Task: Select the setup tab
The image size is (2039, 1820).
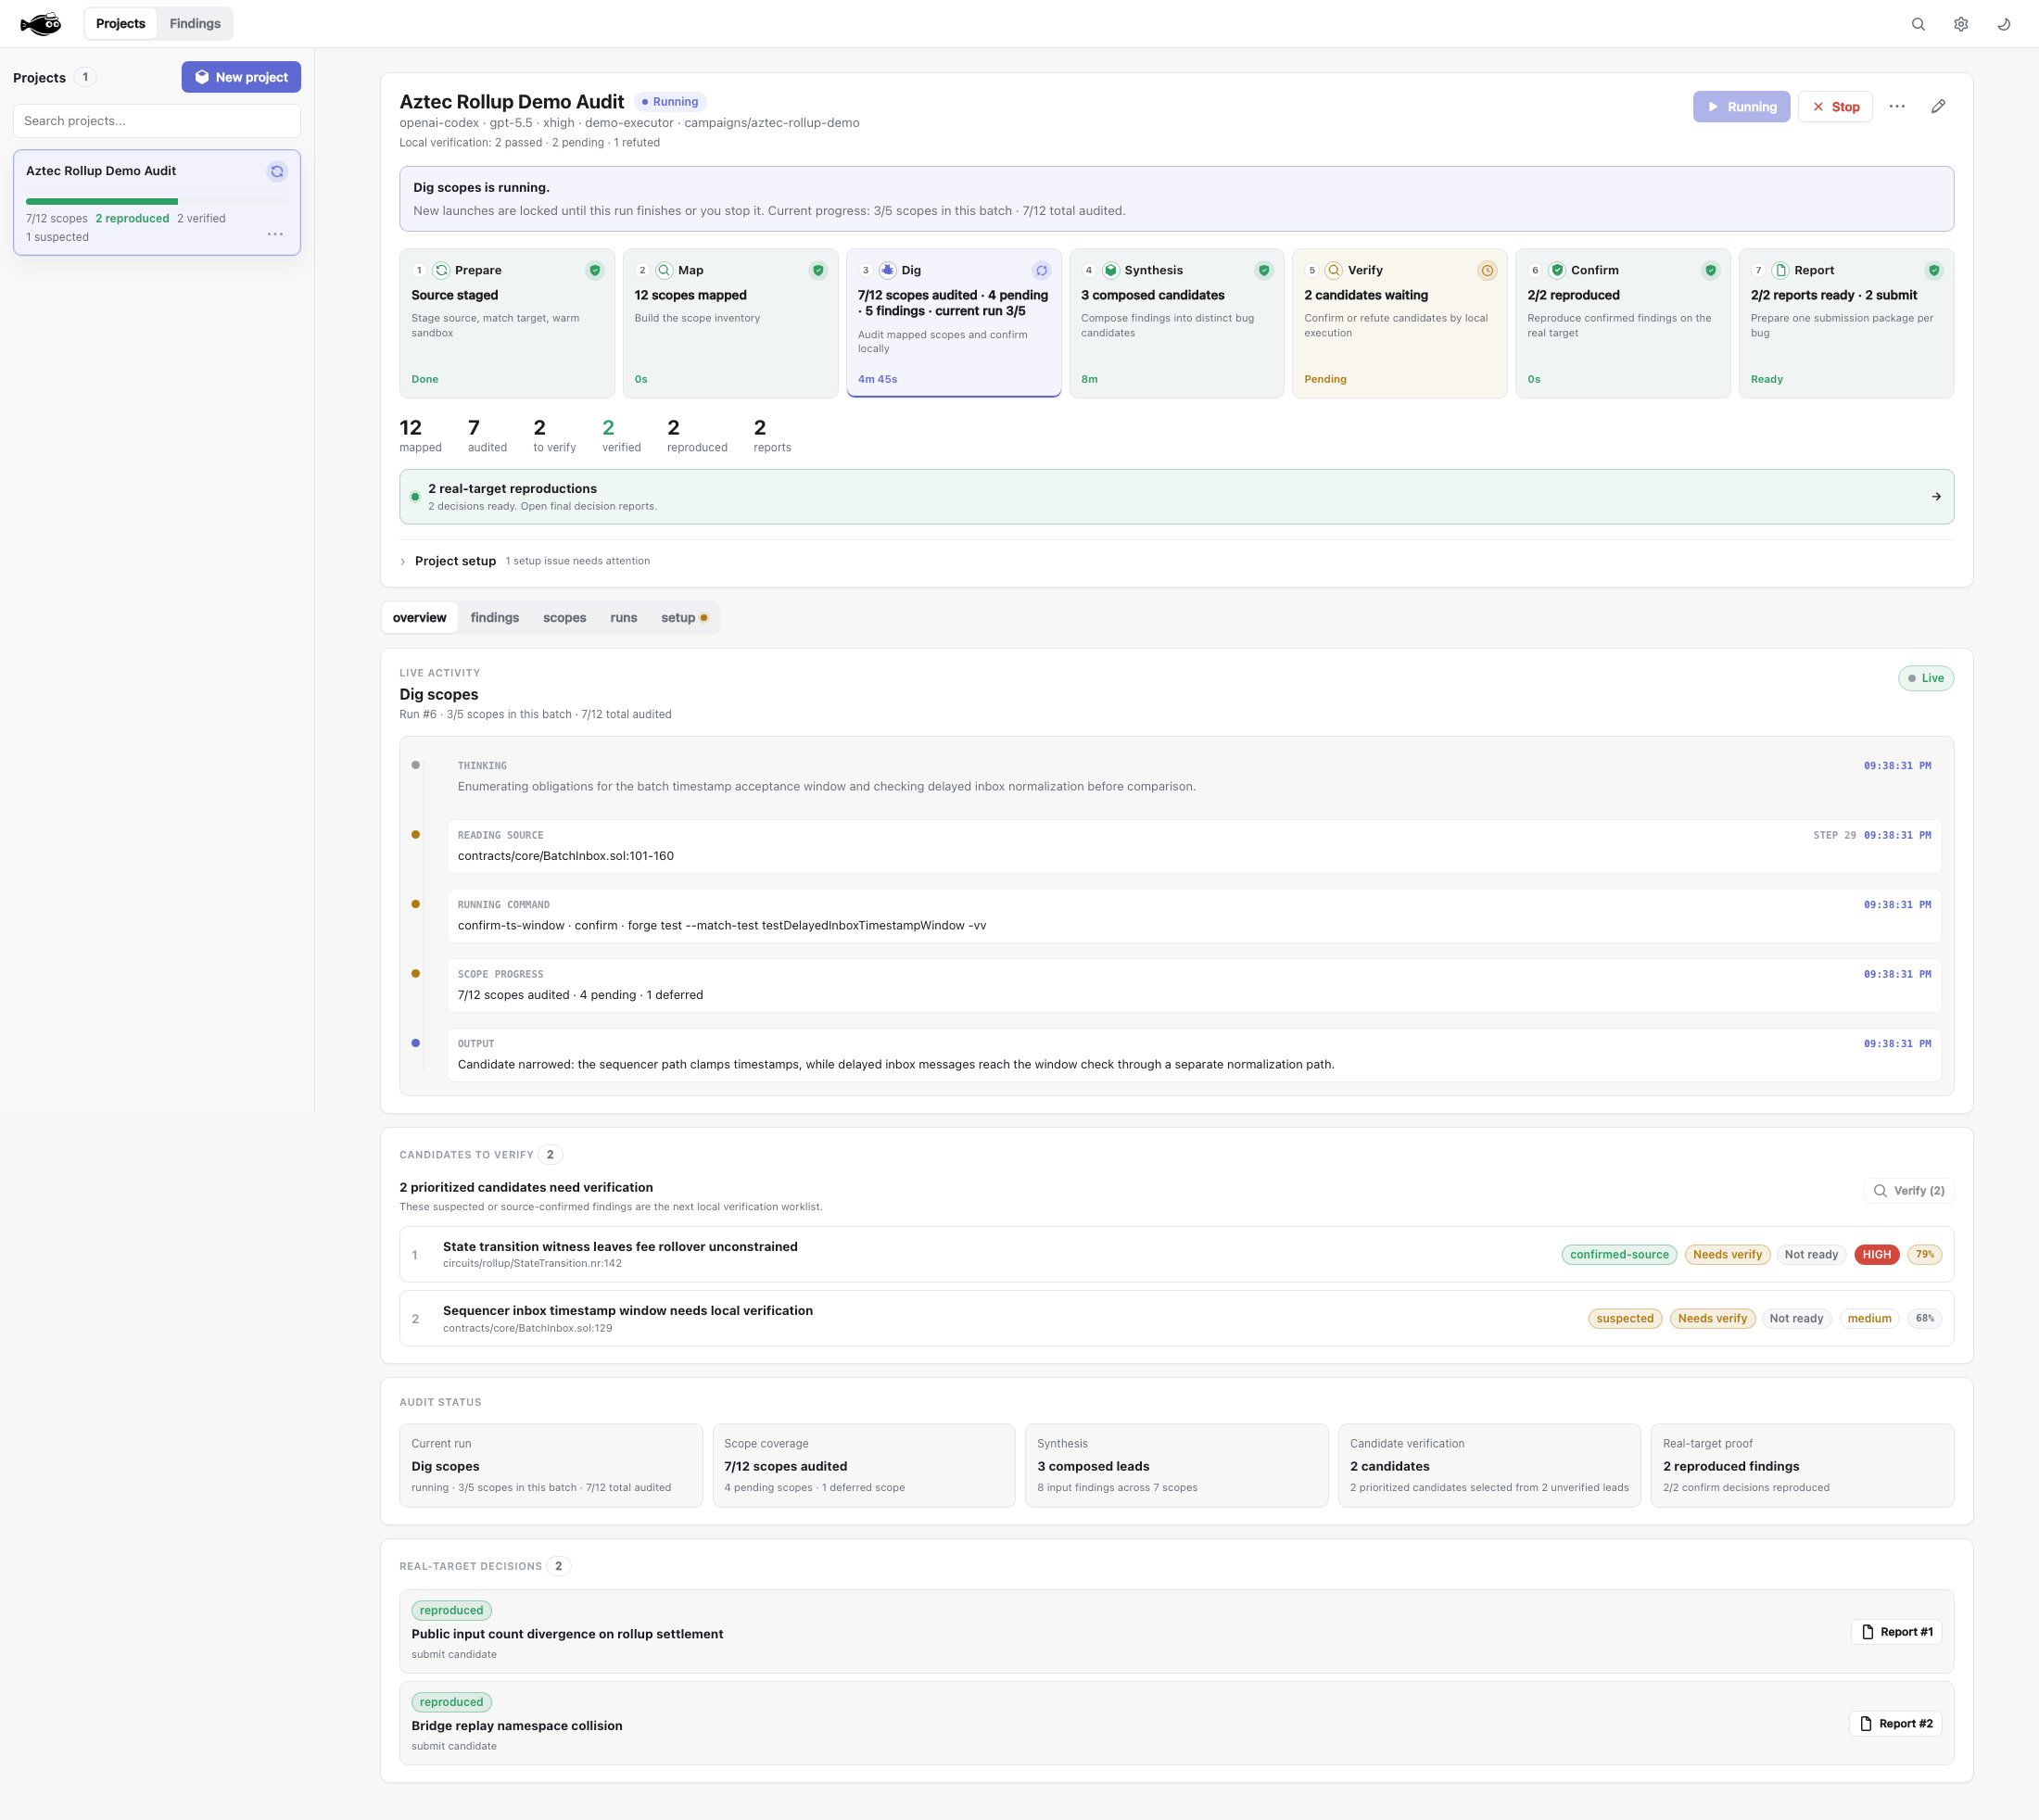Action: tap(684, 617)
